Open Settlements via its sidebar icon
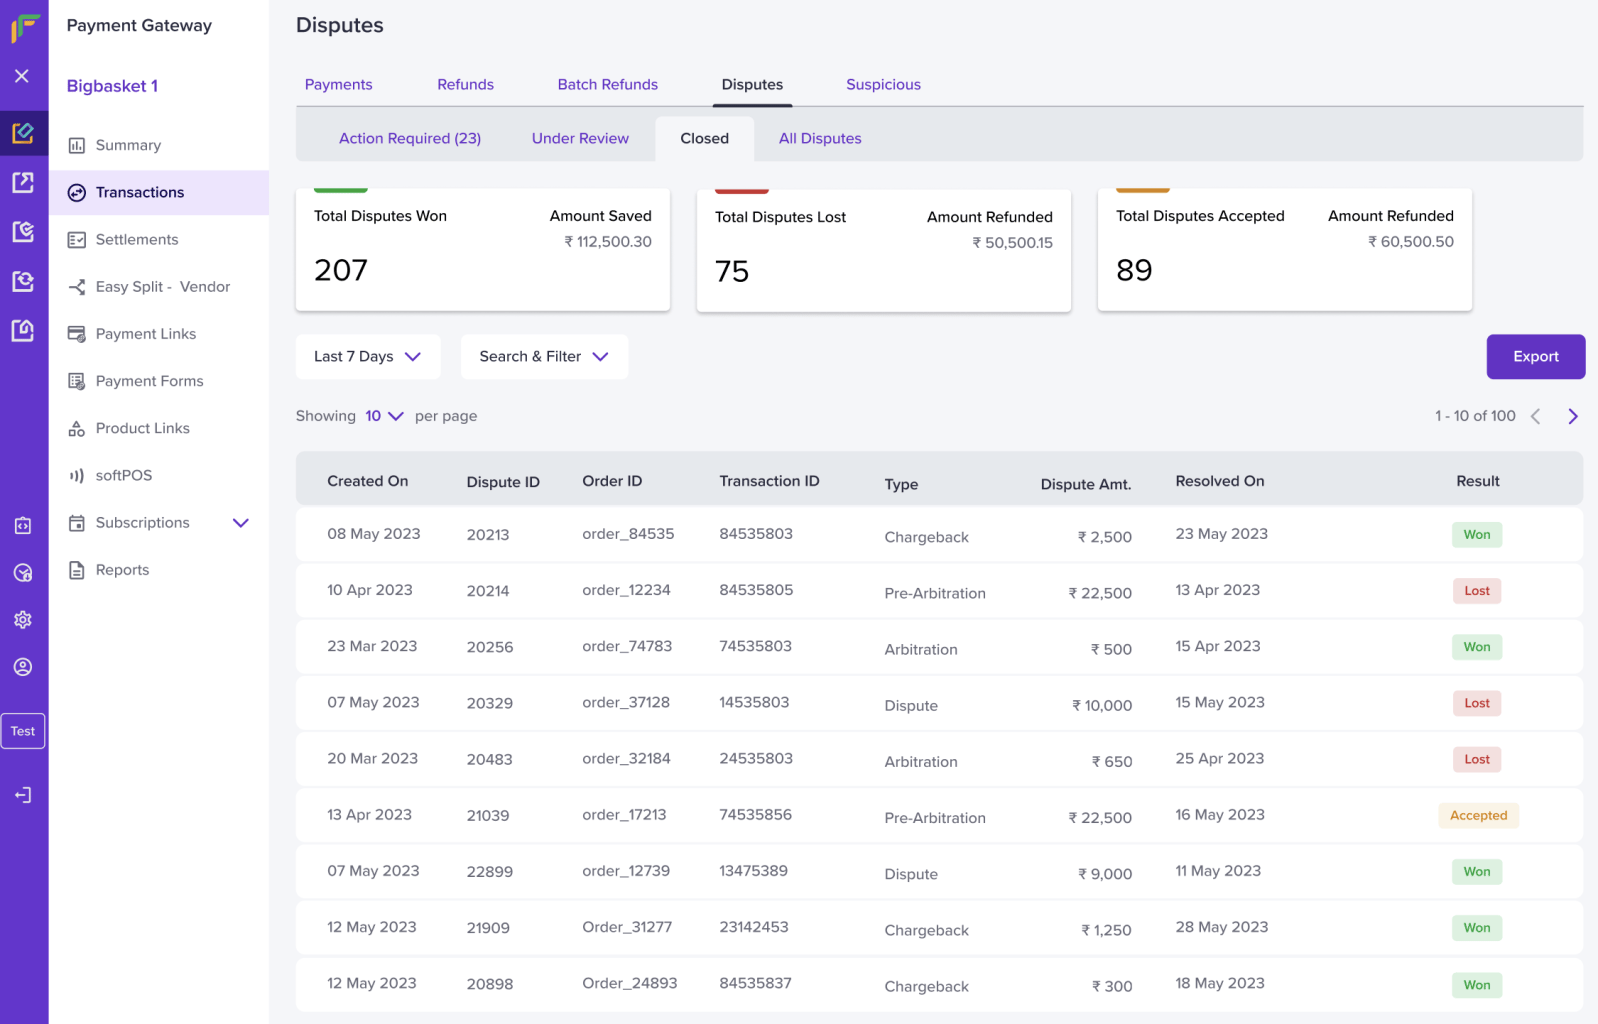Screen dimensions: 1598x1024 click(77, 240)
